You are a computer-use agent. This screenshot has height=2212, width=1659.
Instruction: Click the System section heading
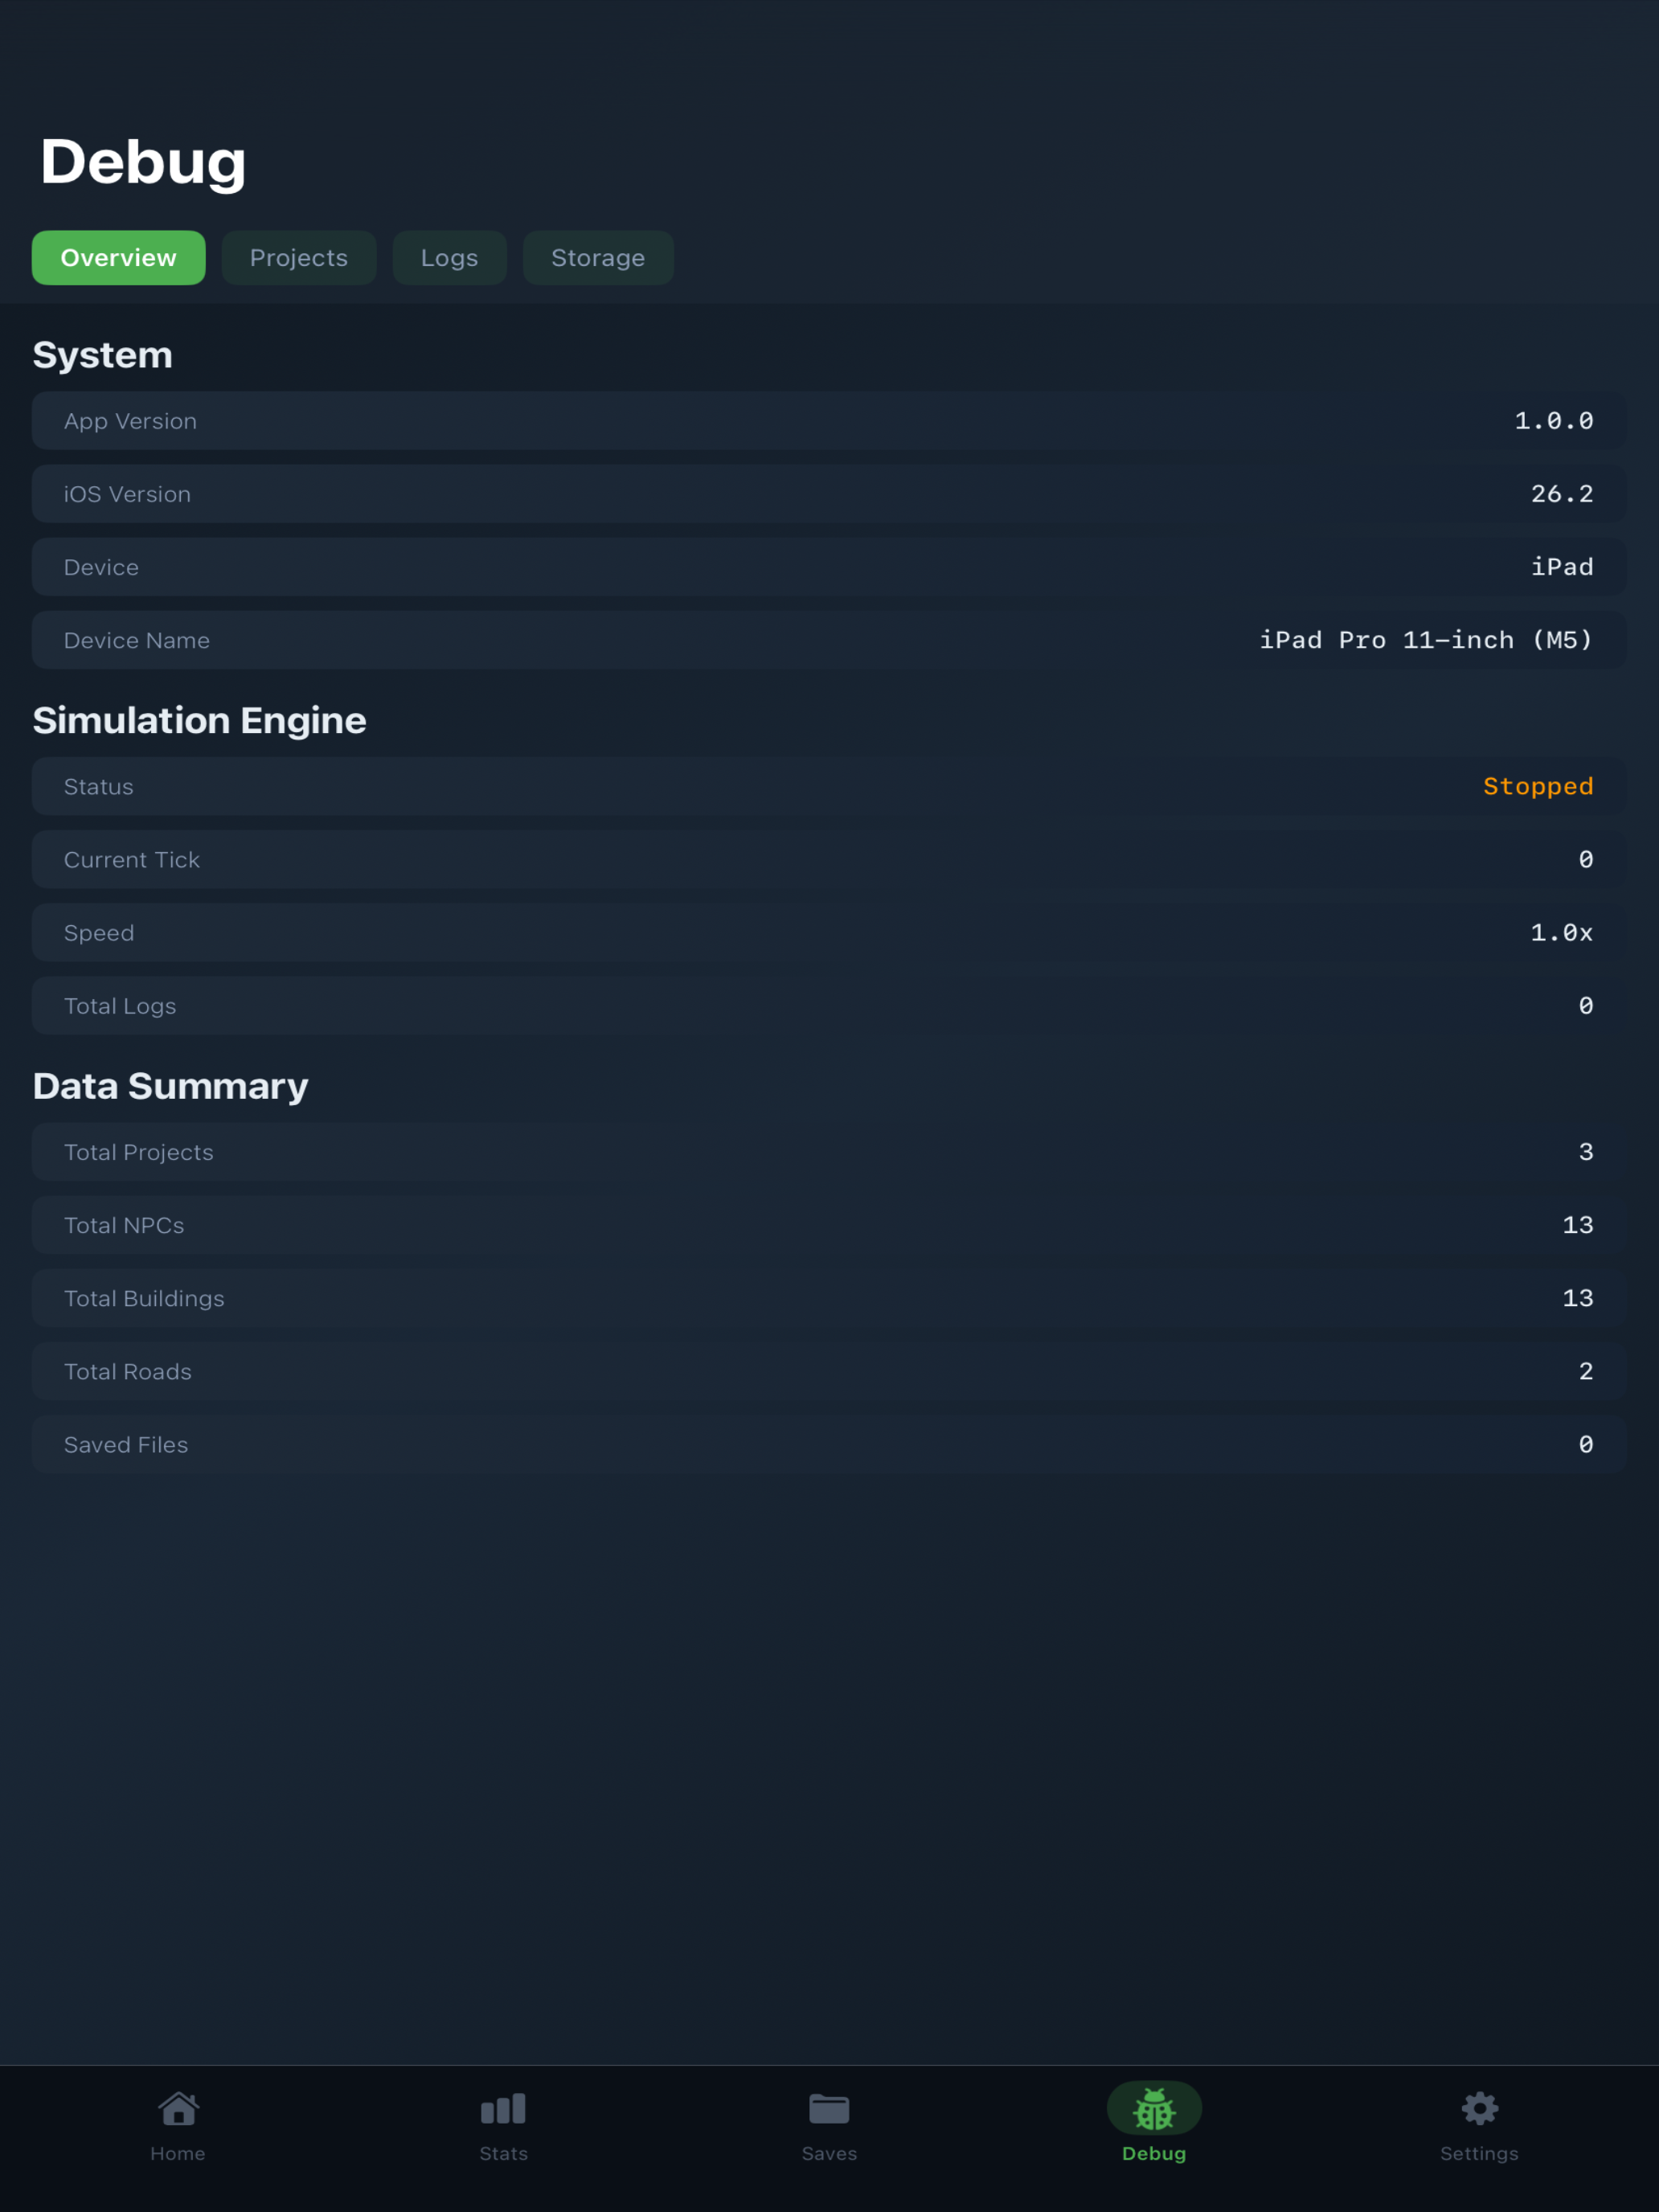[x=103, y=355]
